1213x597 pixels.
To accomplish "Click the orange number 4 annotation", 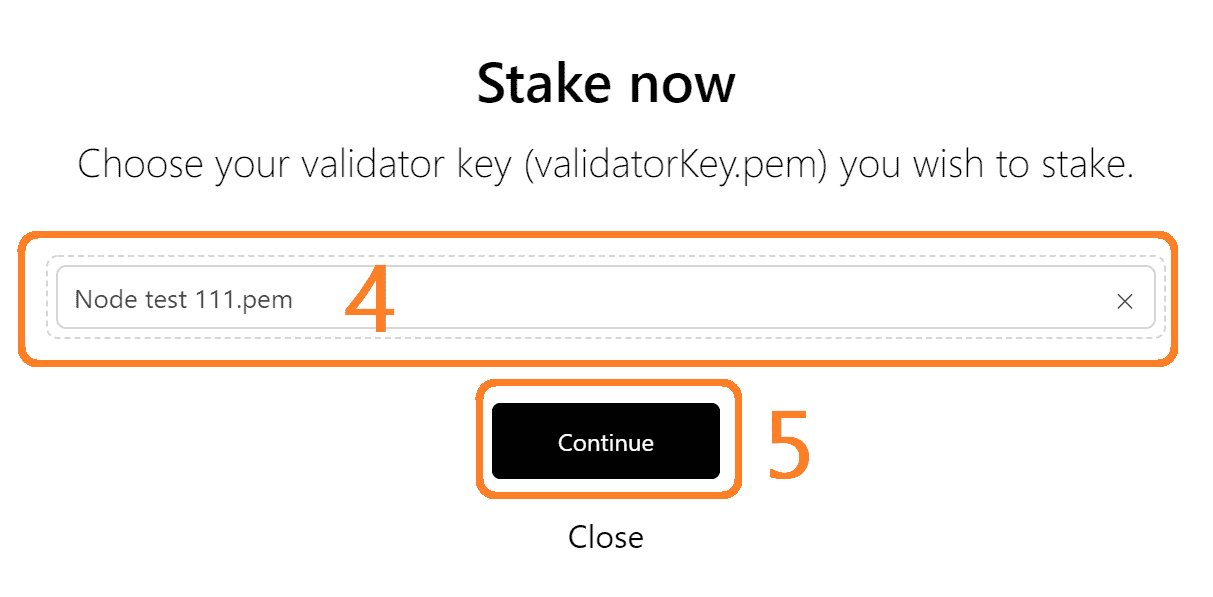I will [x=369, y=298].
